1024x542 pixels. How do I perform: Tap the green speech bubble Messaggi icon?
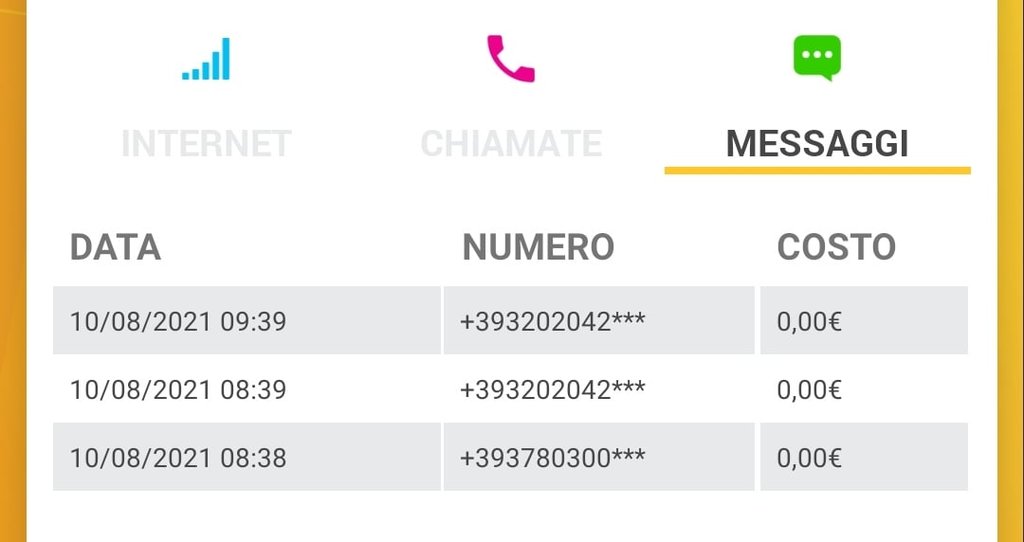pos(817,57)
